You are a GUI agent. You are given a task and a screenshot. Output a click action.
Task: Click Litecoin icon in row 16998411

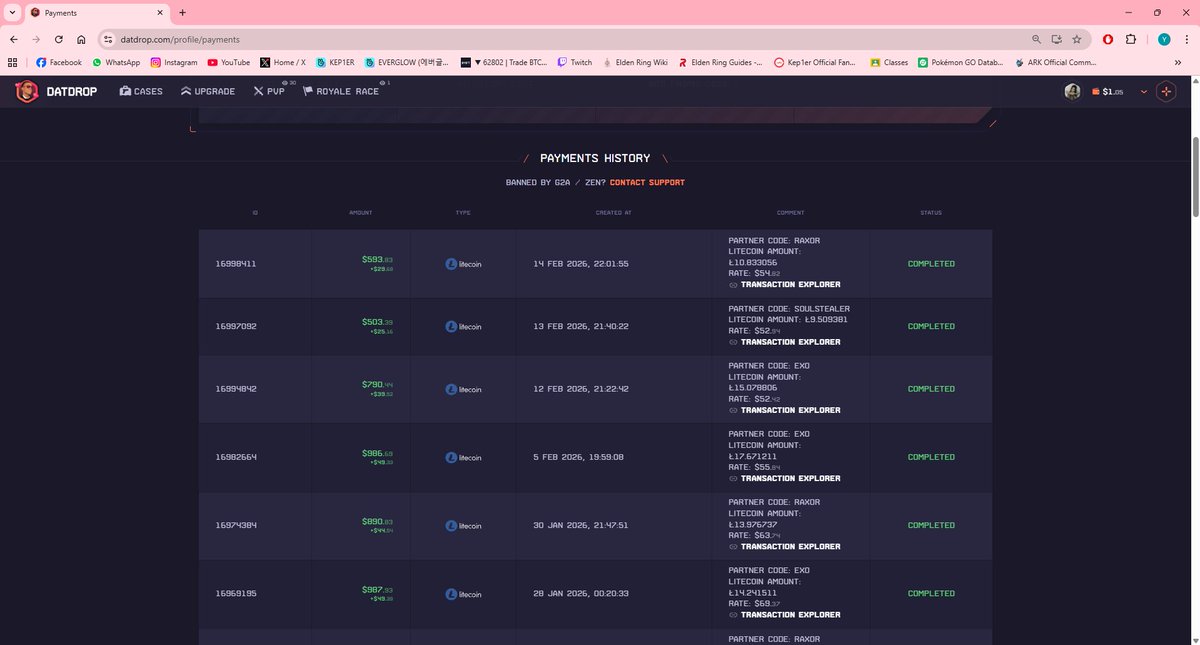pyautogui.click(x=451, y=264)
